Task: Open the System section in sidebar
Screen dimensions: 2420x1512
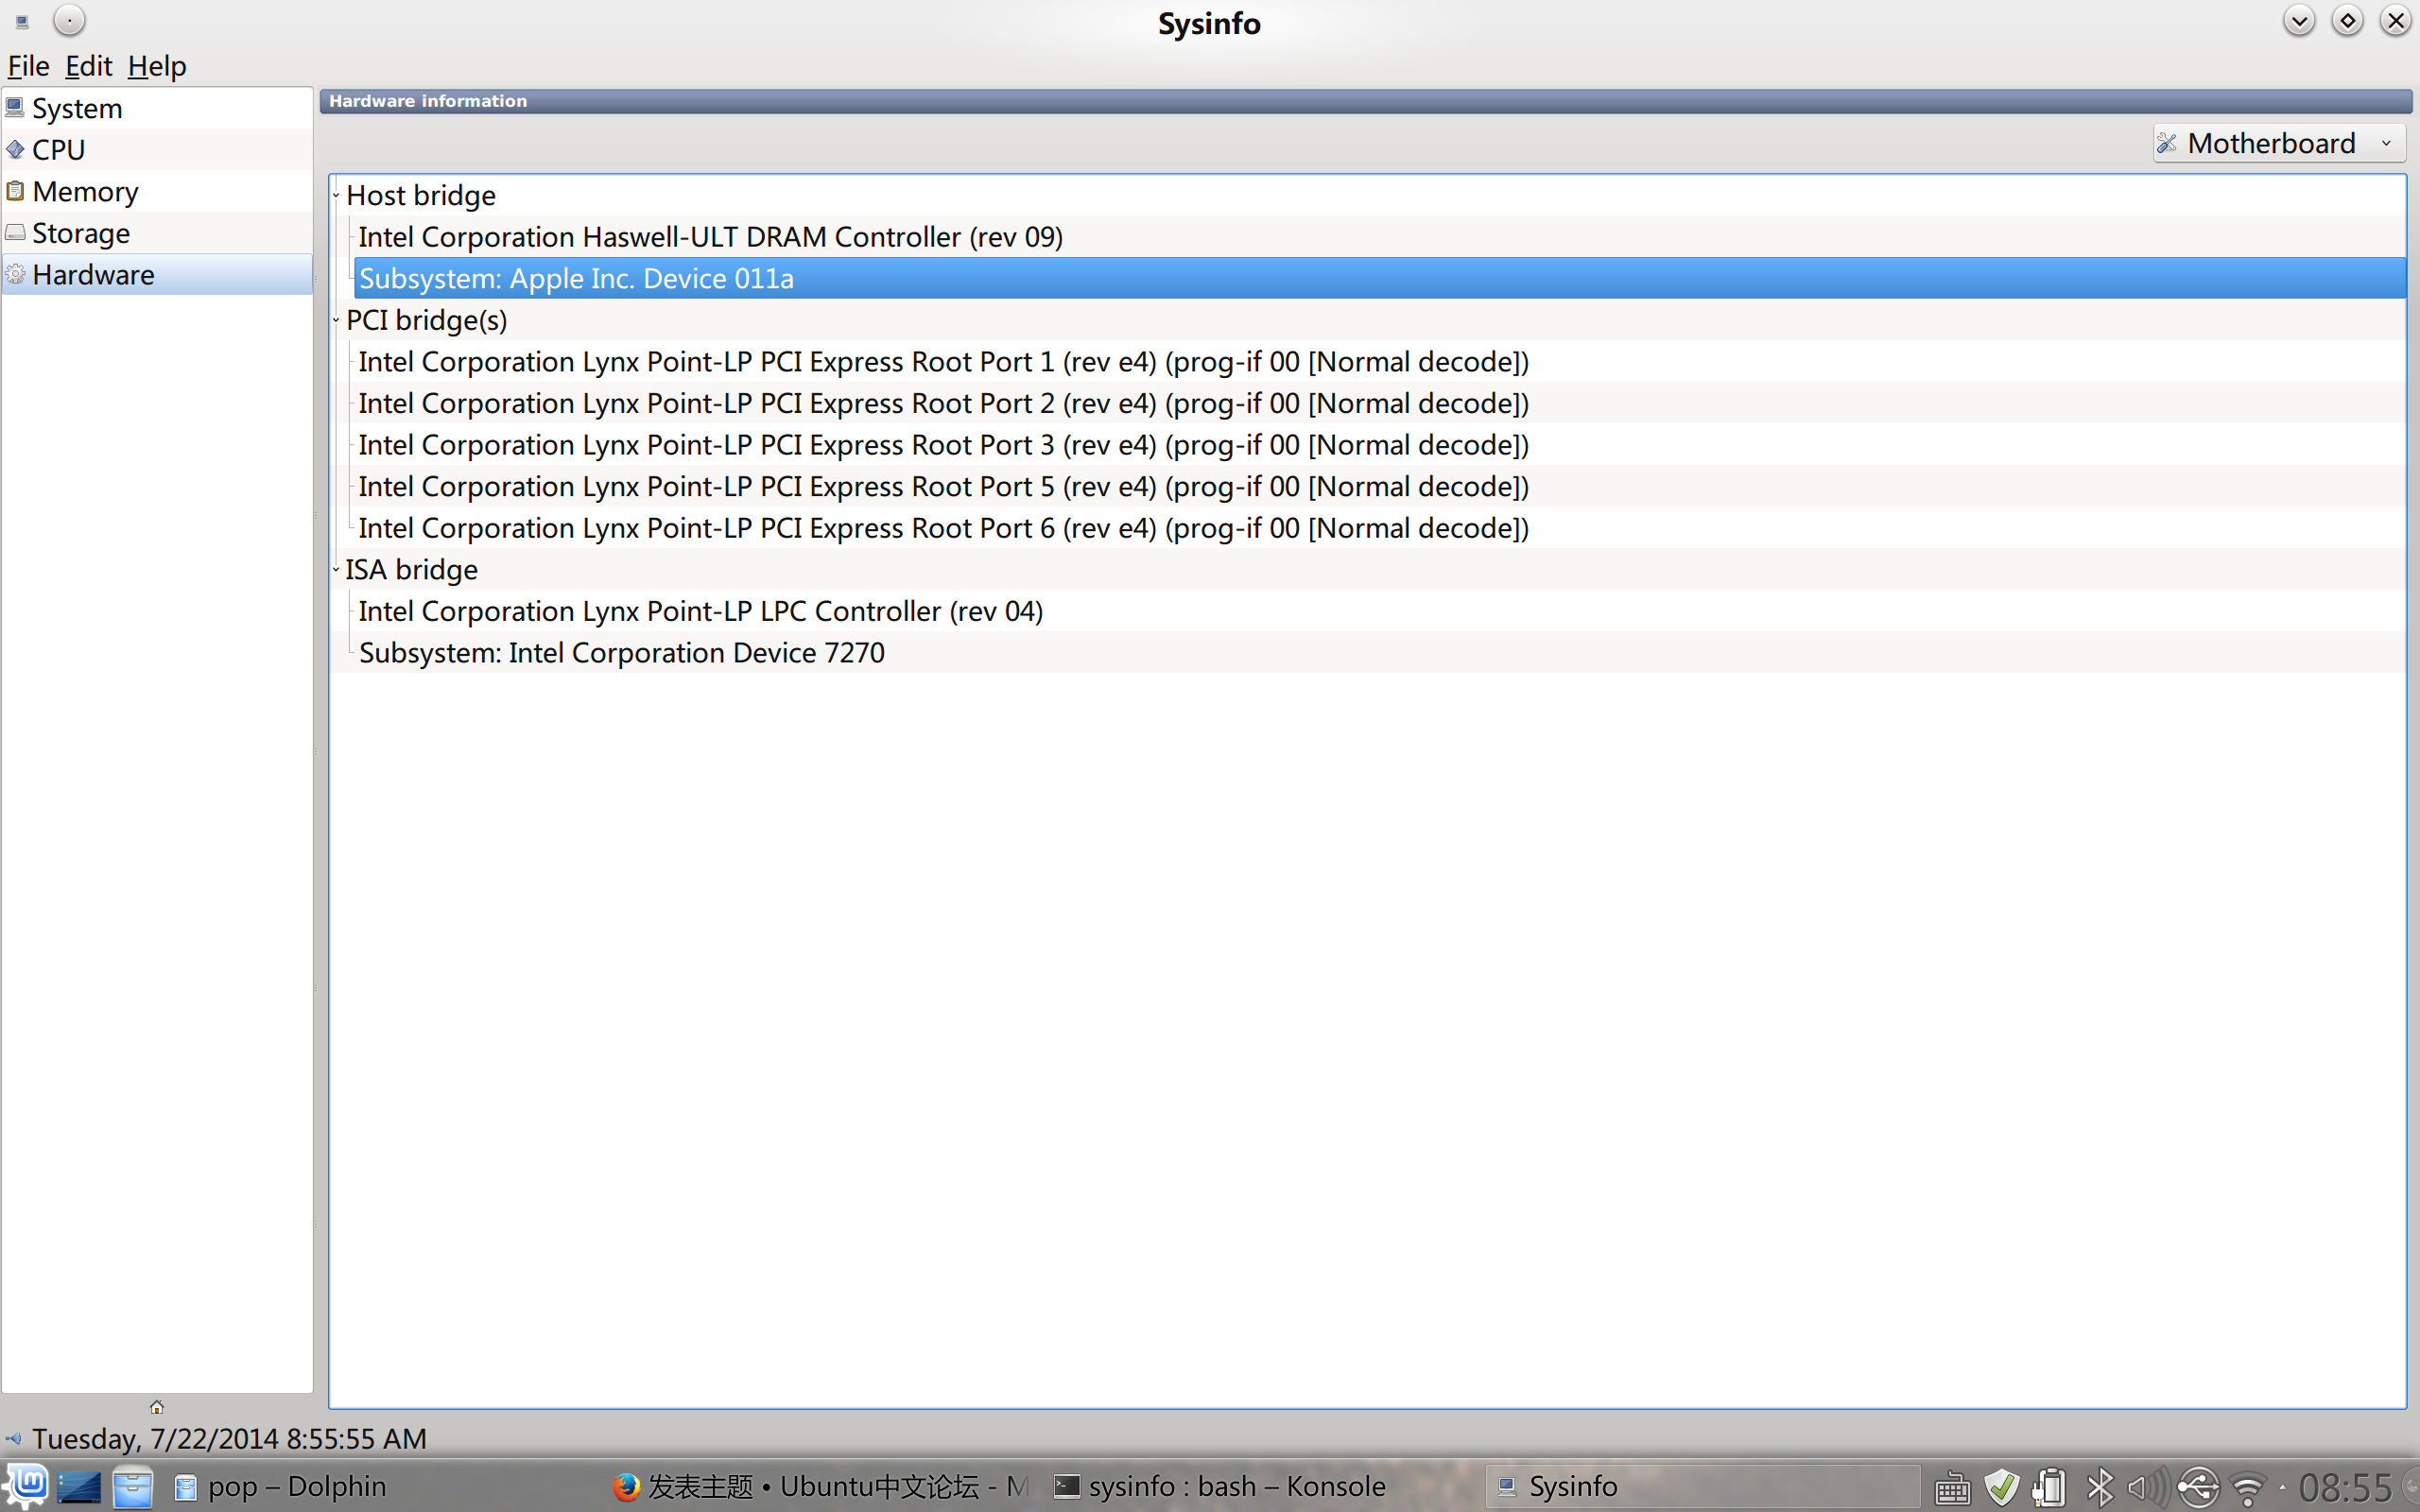Action: pos(157,108)
